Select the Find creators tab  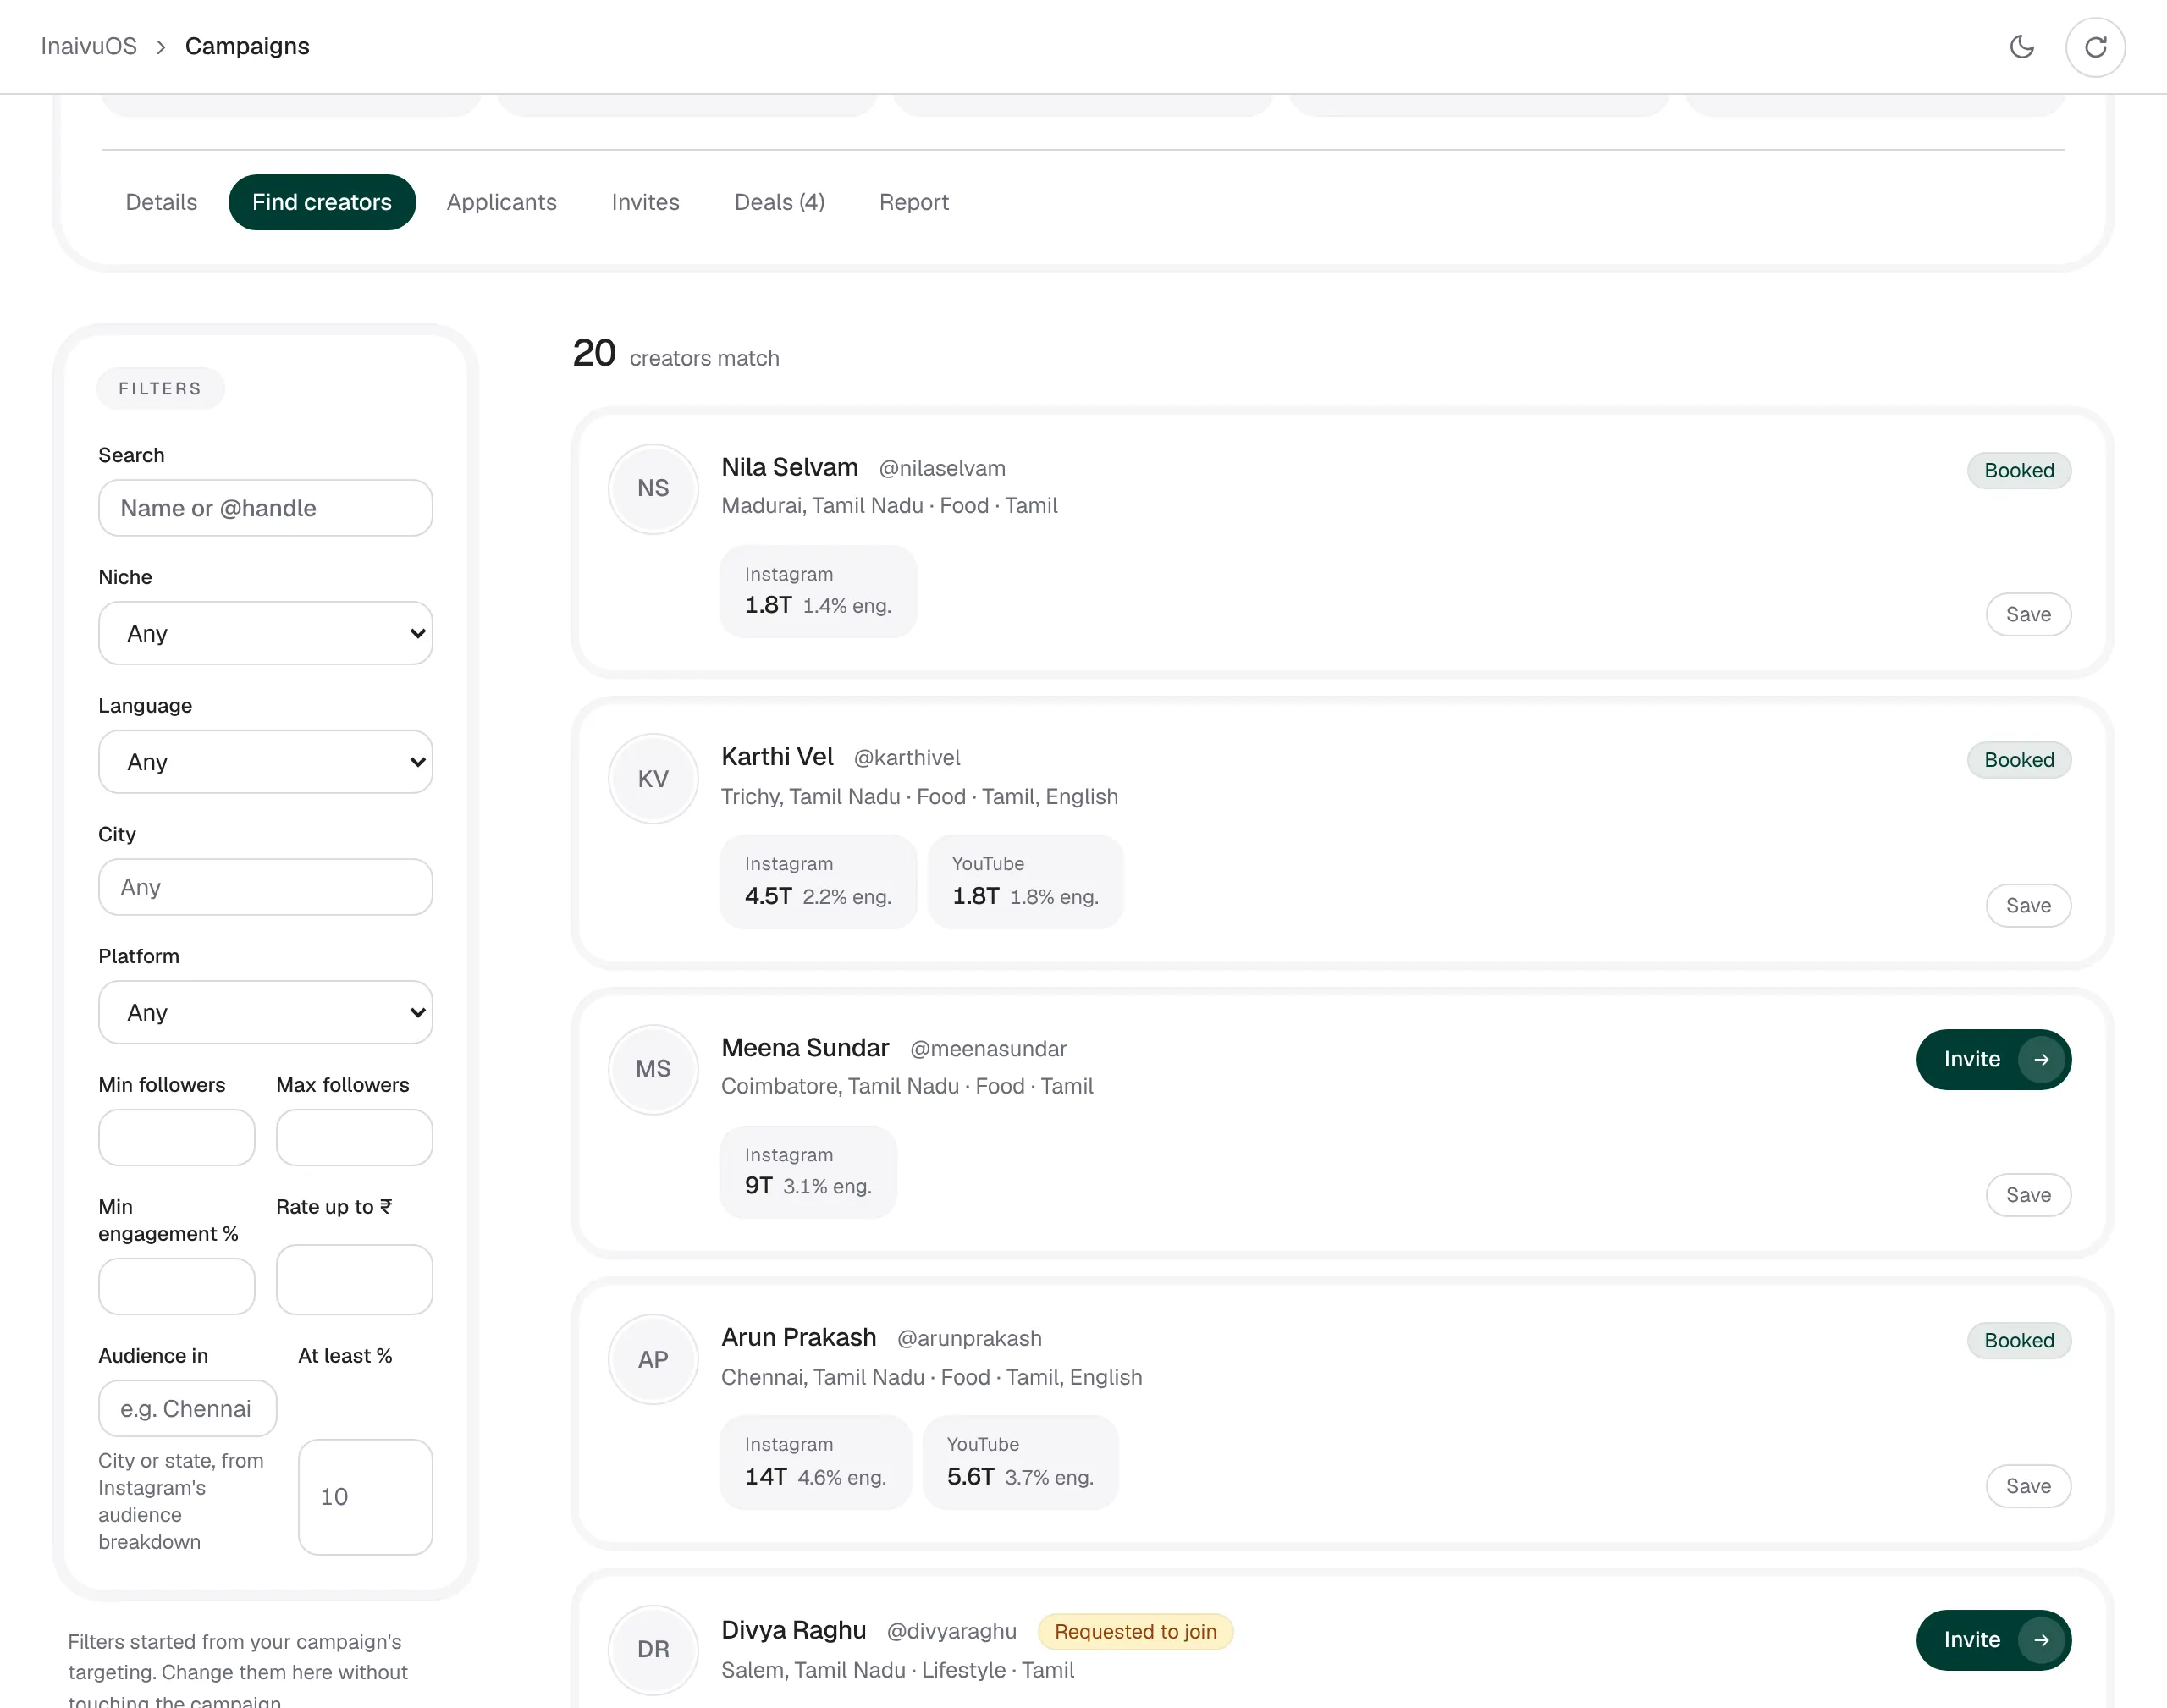[322, 202]
